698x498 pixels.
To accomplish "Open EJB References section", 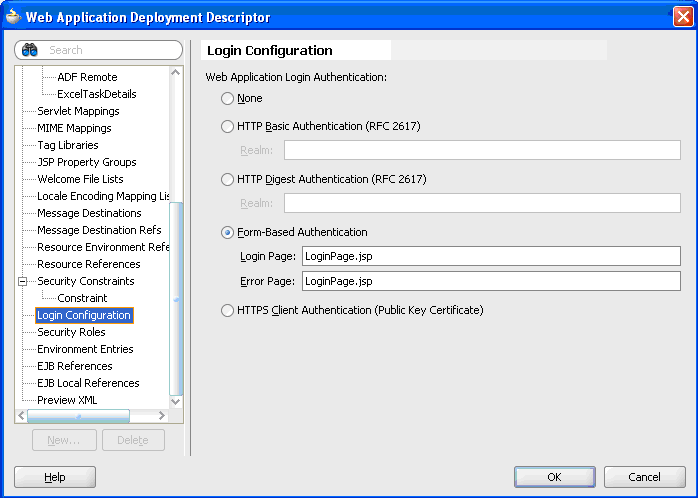I will (x=75, y=366).
